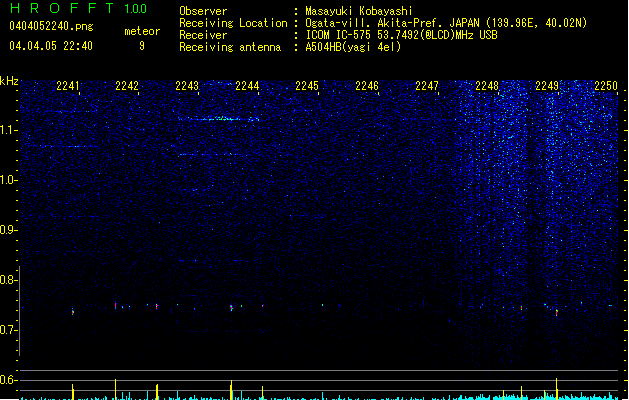Click the observer name Masayuki Kobayashi

point(359,11)
